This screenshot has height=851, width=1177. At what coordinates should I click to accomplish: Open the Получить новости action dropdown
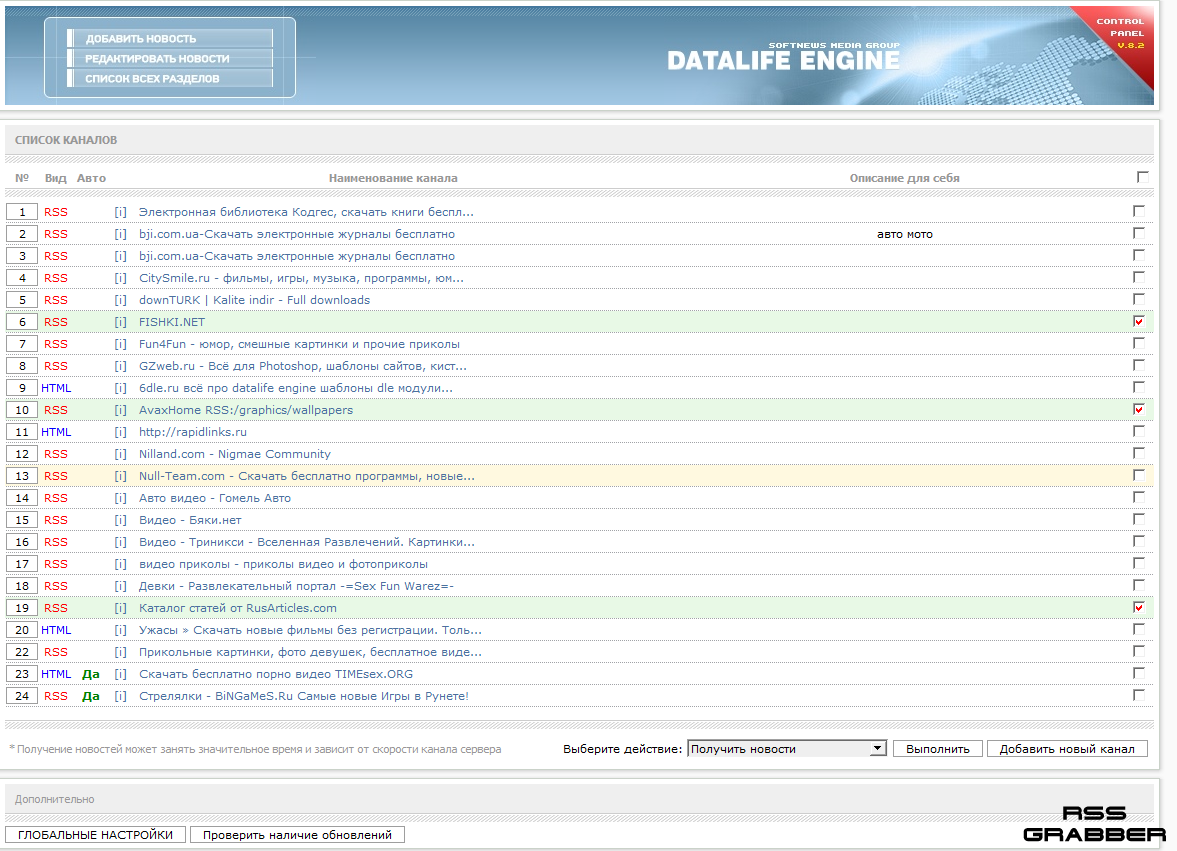point(787,749)
